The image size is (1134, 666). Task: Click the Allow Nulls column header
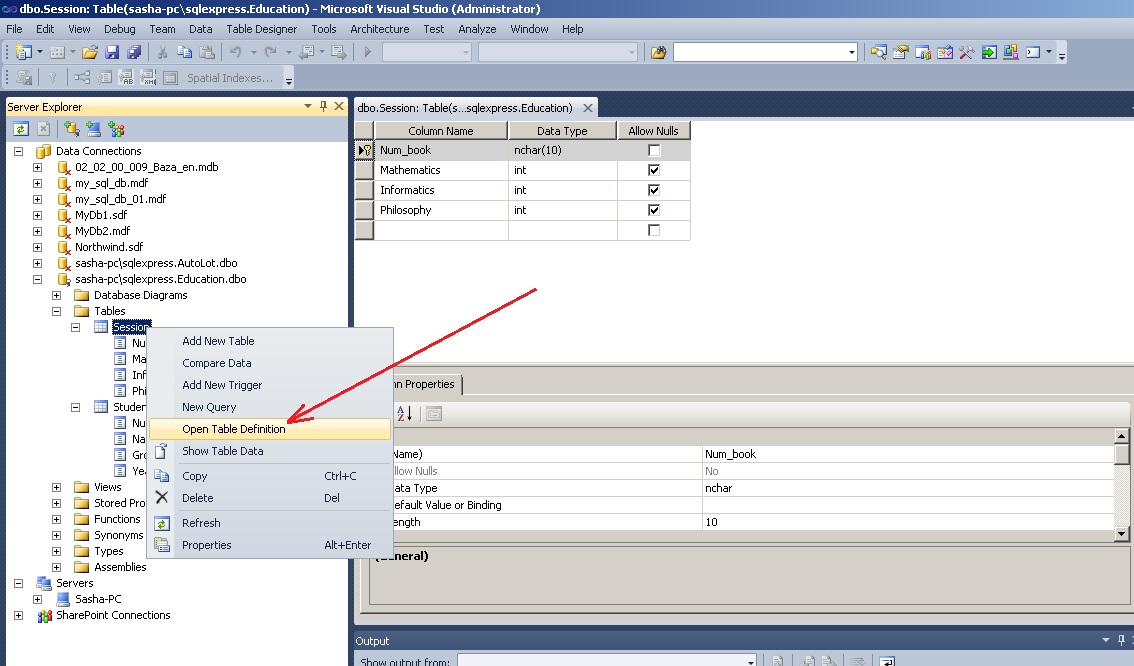point(653,131)
